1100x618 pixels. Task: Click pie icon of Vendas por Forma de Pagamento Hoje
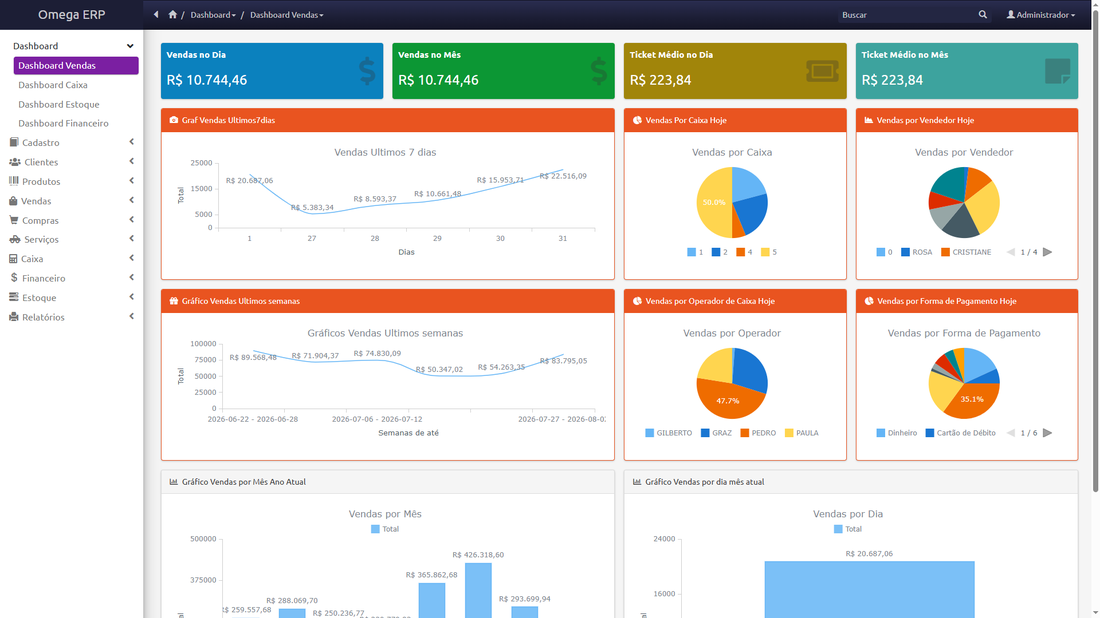(869, 301)
